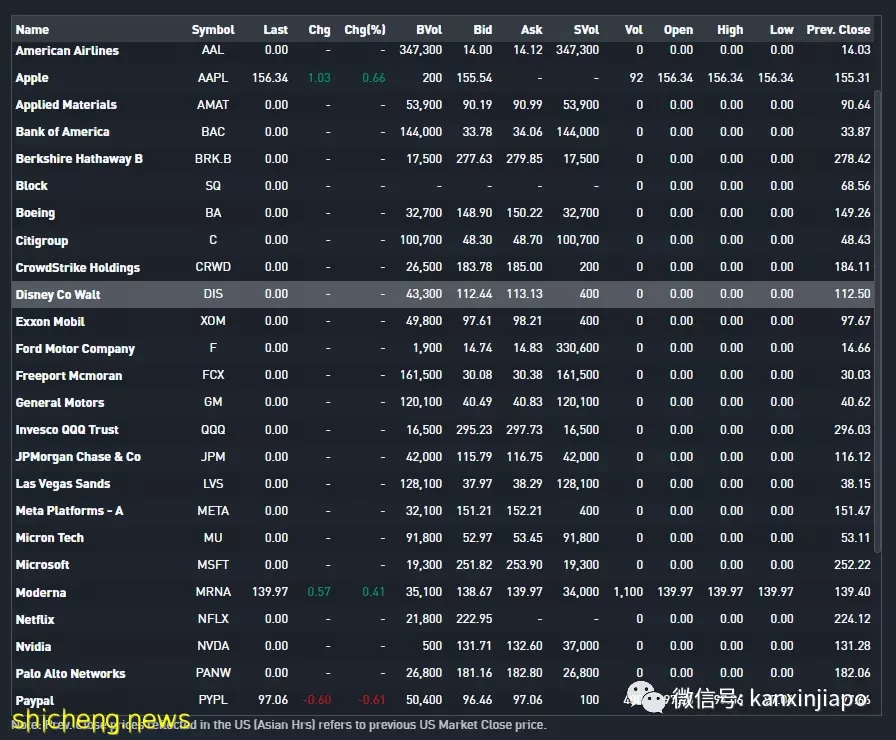Select the Las Vegas Sands name

(x=63, y=483)
